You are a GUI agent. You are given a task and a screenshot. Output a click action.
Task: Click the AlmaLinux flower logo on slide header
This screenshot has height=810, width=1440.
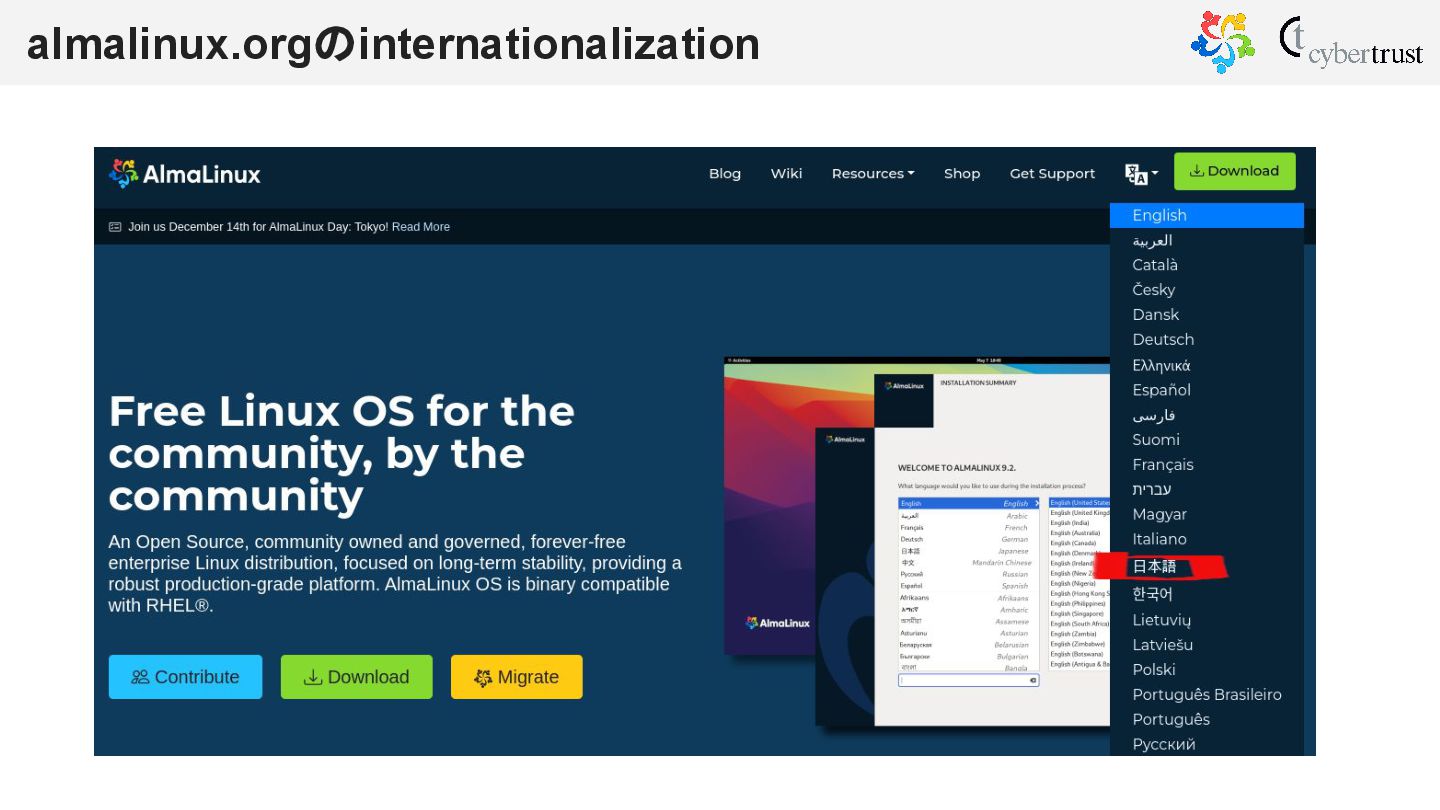tap(1222, 42)
